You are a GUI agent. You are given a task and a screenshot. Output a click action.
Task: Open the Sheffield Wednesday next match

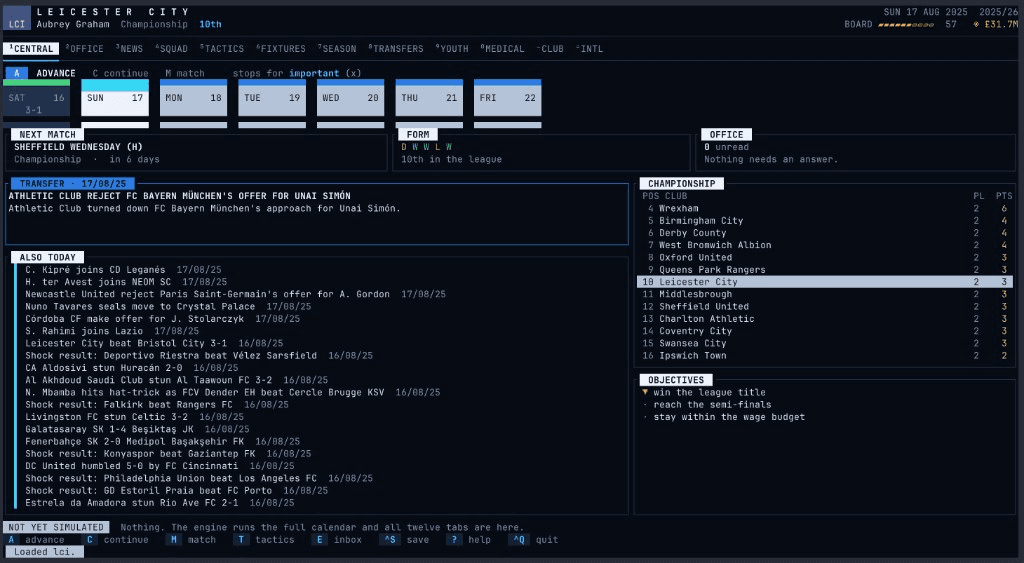(78, 147)
